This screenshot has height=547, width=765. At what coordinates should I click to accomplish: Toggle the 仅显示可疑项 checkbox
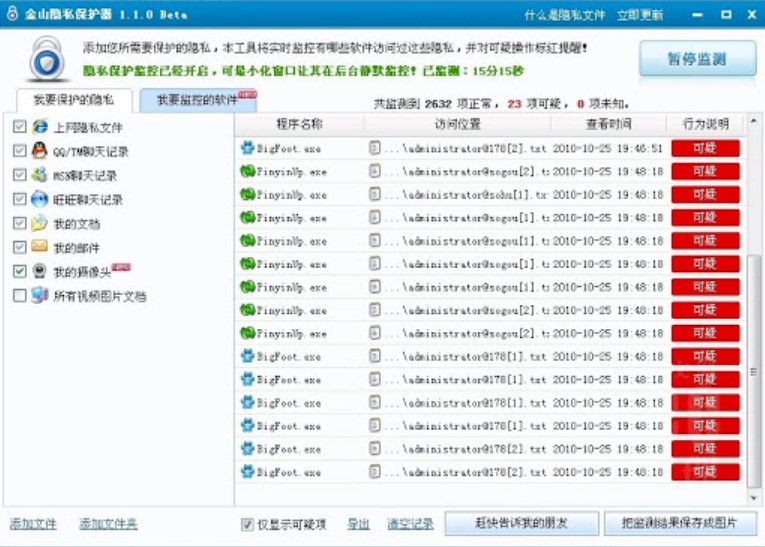(x=247, y=525)
